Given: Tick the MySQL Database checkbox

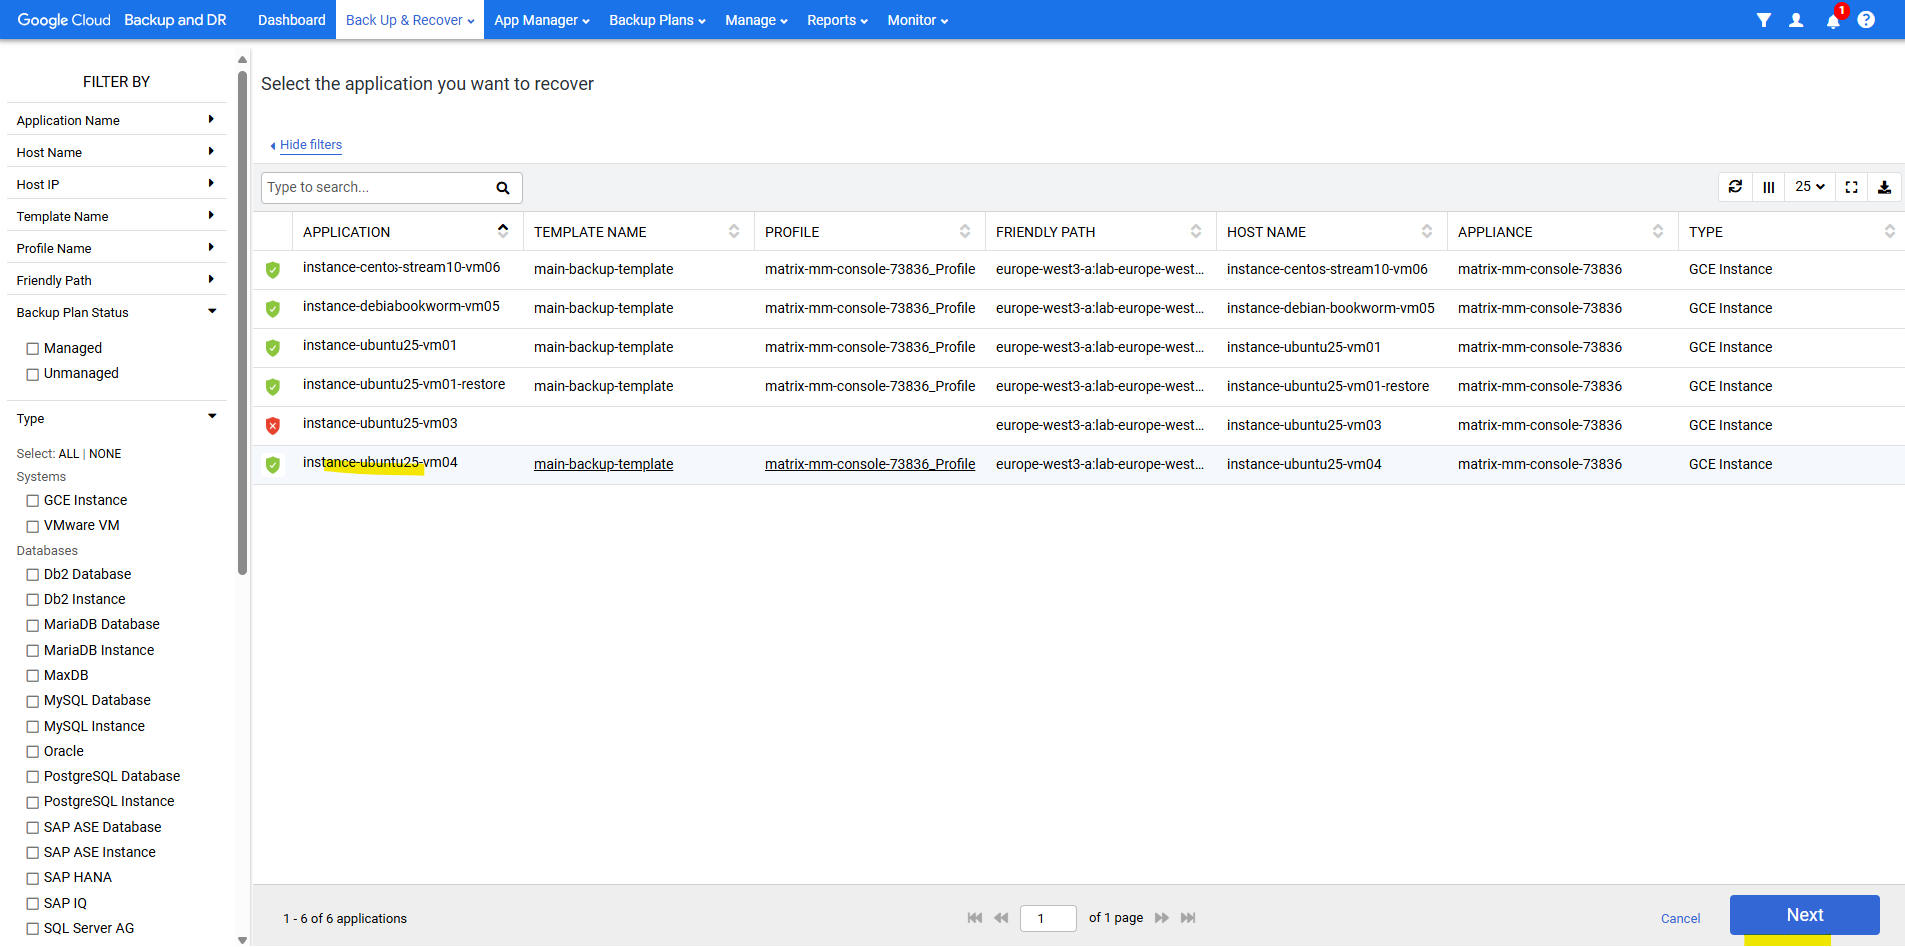Looking at the screenshot, I should click(33, 701).
